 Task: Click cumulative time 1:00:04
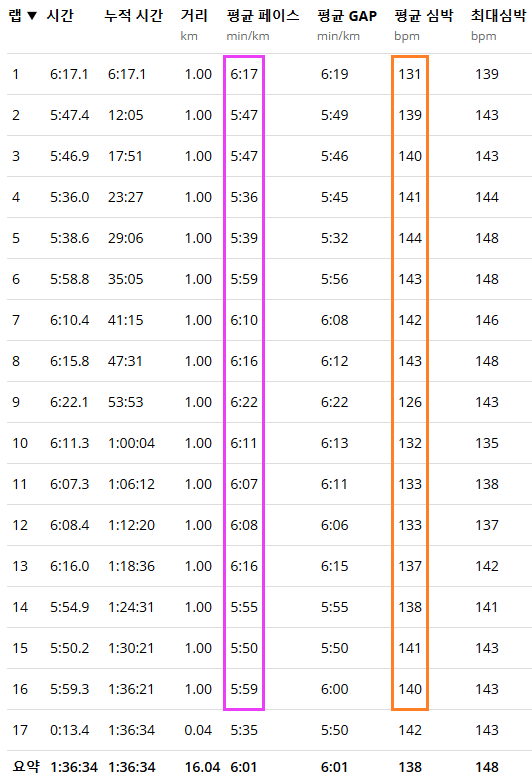click(132, 443)
